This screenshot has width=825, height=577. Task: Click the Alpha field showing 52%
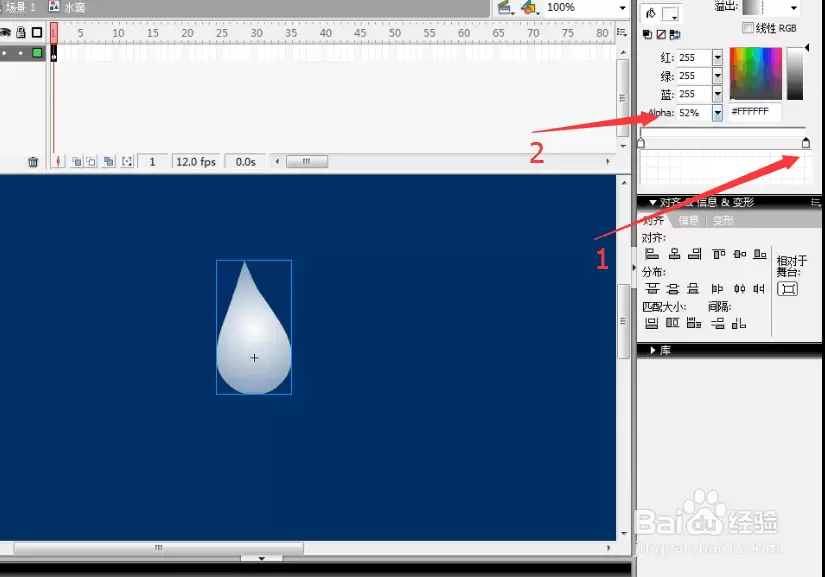tap(694, 113)
